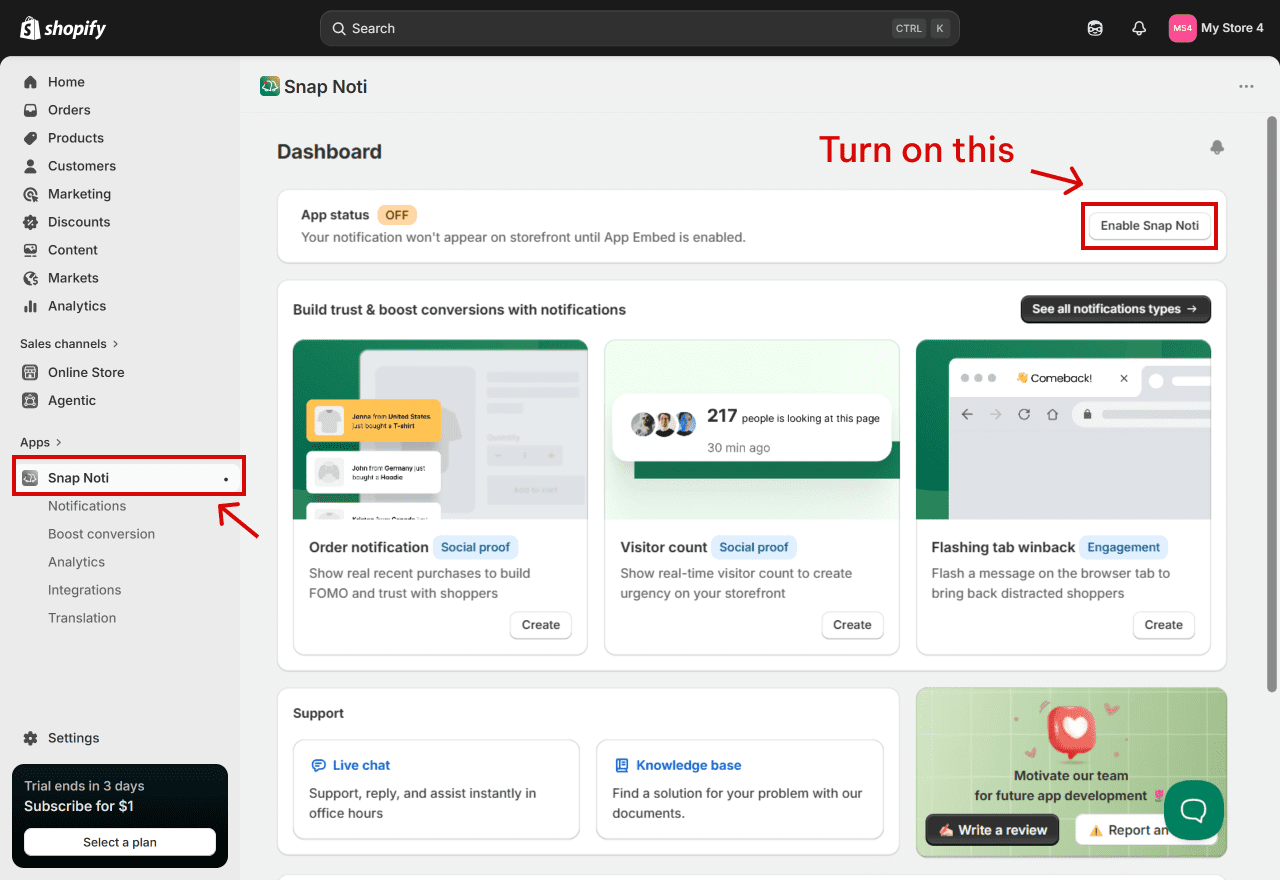Click the Social proof tag on Visitor count
The image size is (1280, 880).
coord(754,547)
